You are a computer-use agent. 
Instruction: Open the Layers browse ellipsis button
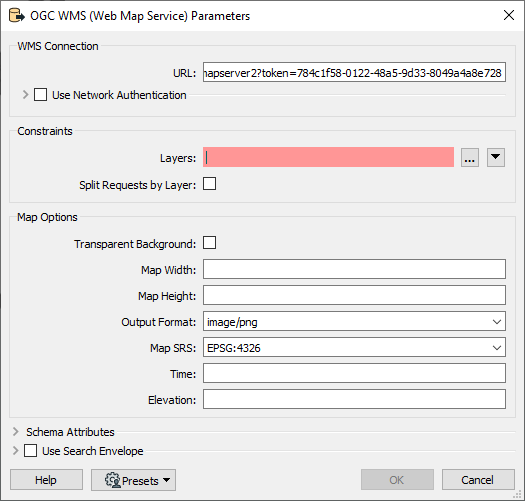[470, 157]
